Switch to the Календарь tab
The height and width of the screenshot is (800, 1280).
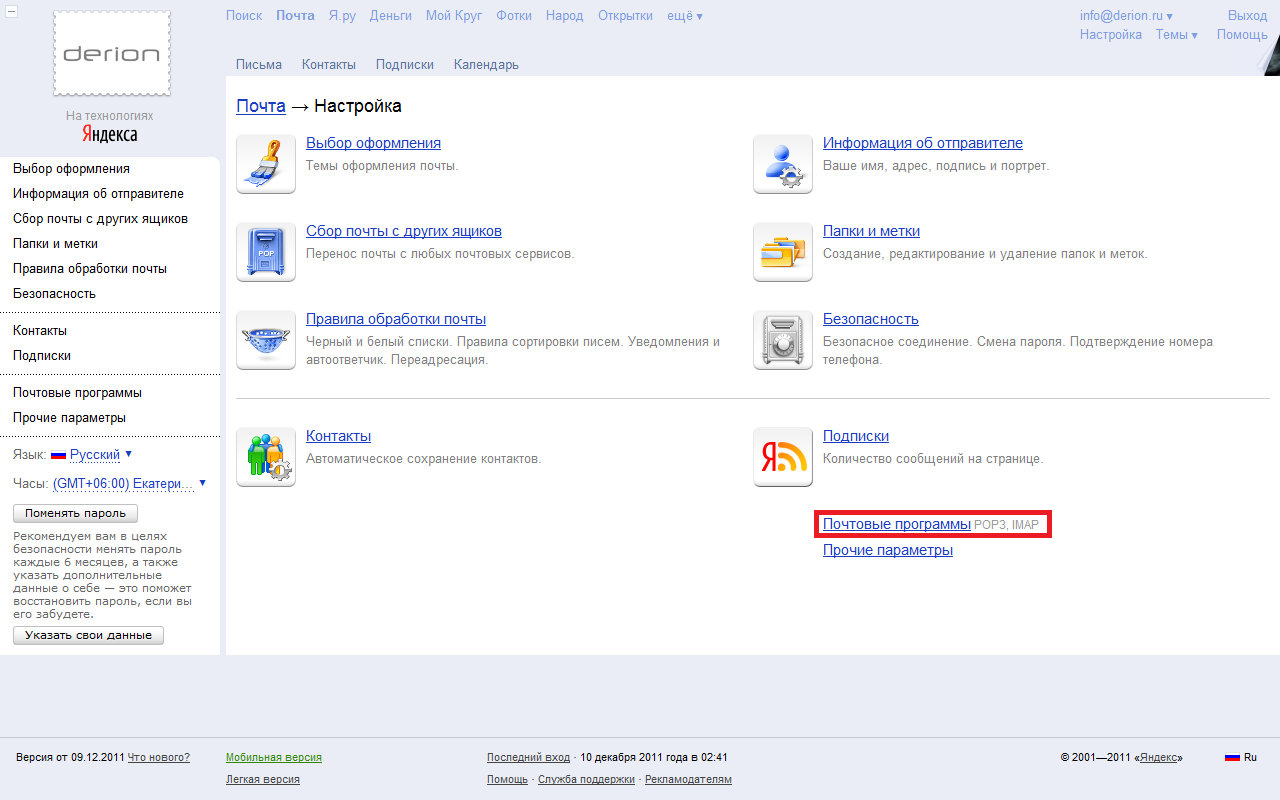486,65
